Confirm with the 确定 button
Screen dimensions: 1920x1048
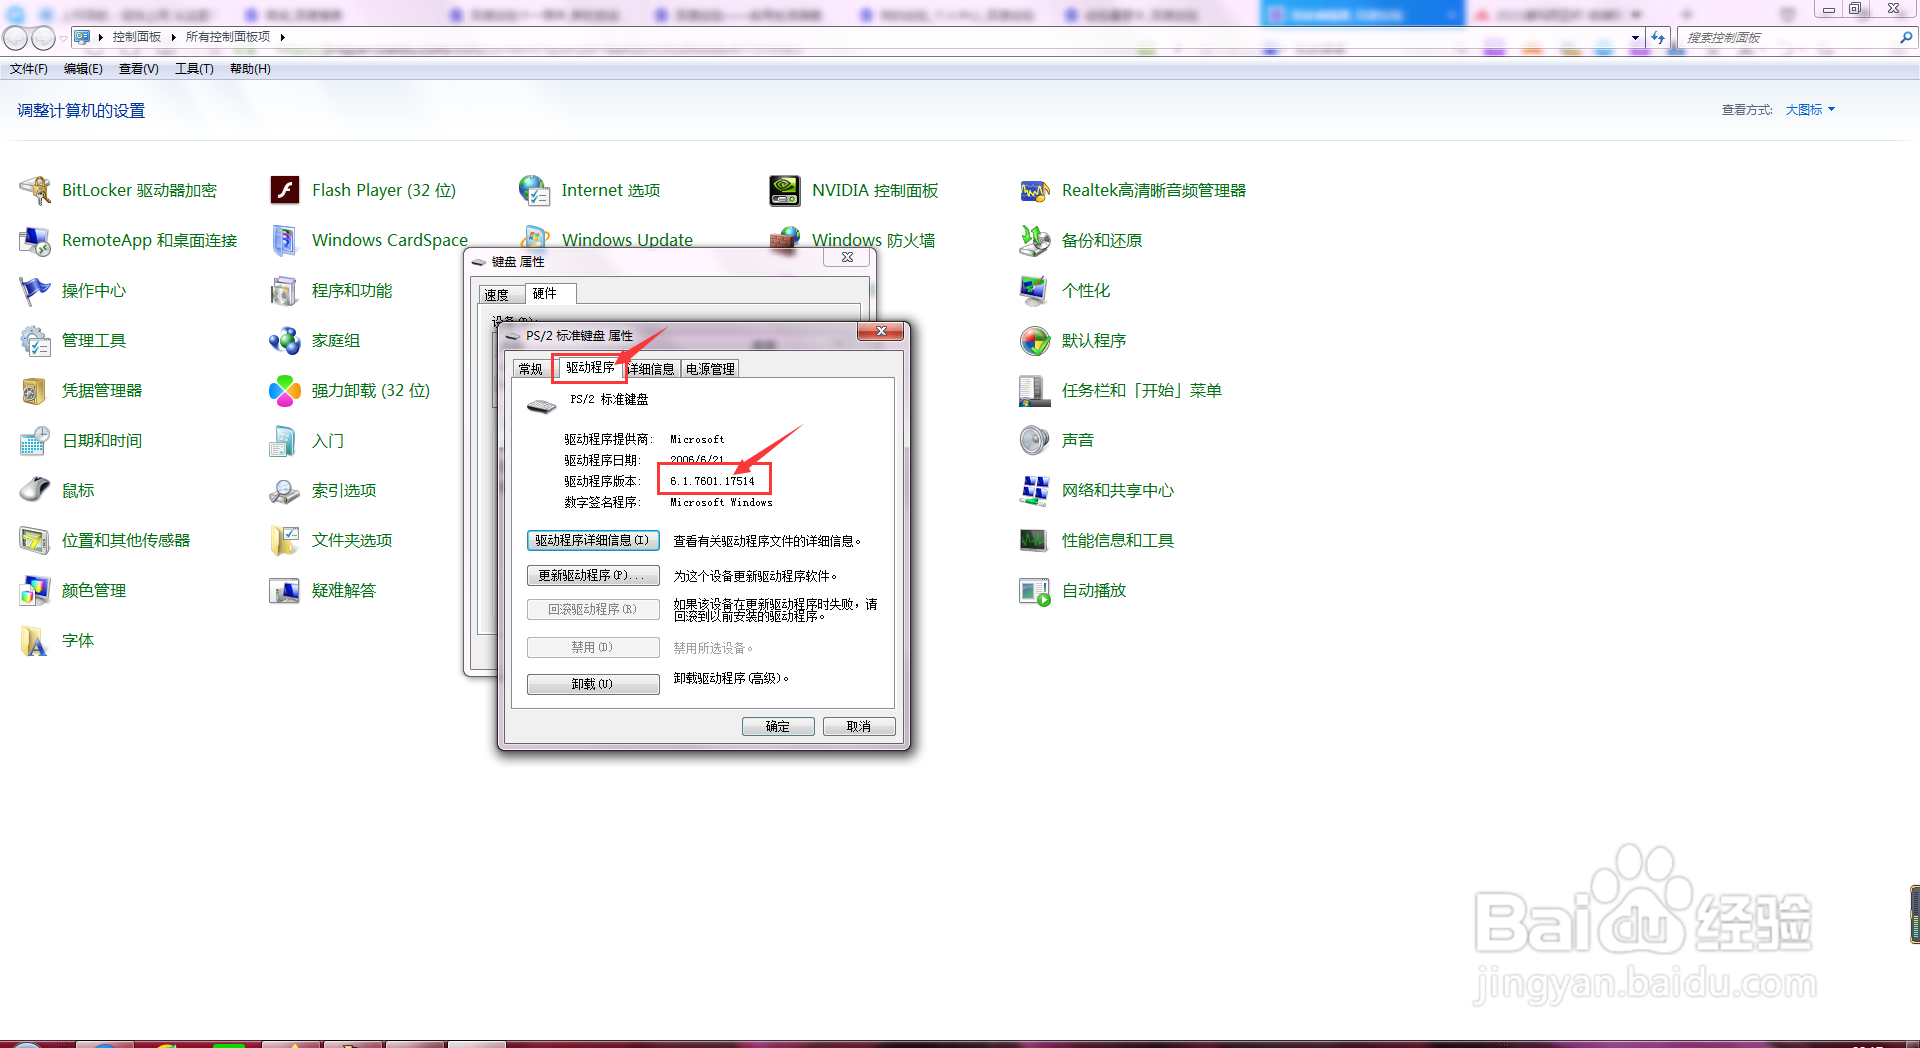(778, 726)
